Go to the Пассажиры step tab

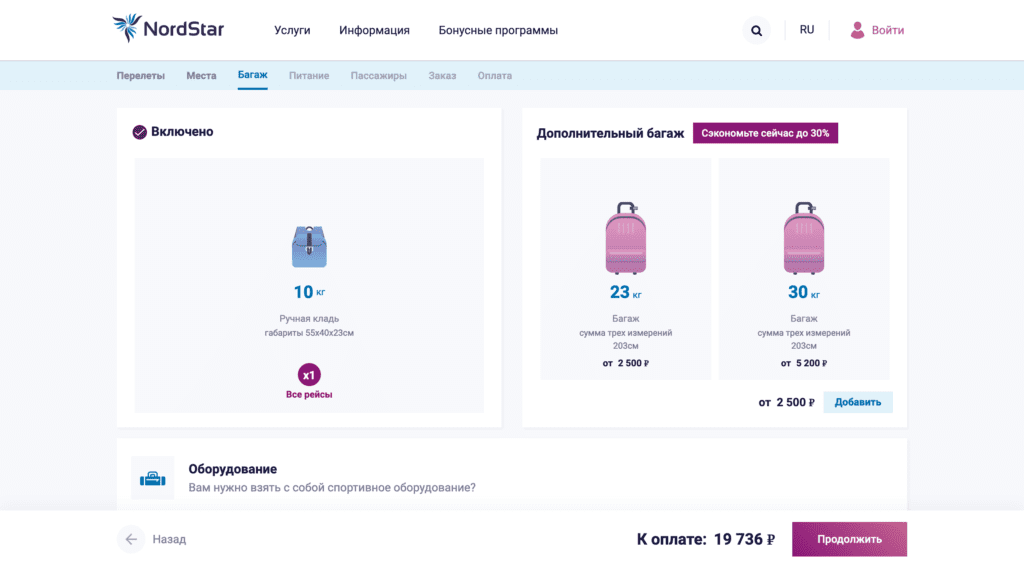coord(379,76)
